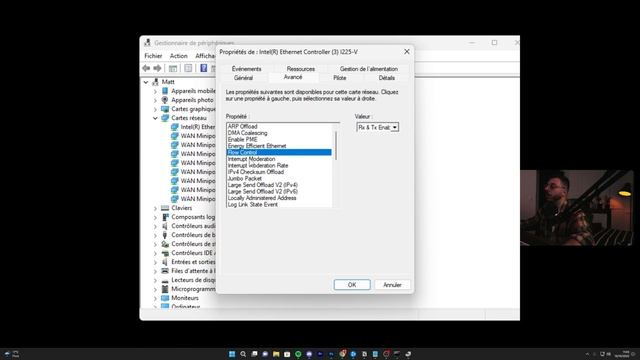This screenshot has width=640, height=360.
Task: Expand the Claviers node
Action: coord(155,208)
